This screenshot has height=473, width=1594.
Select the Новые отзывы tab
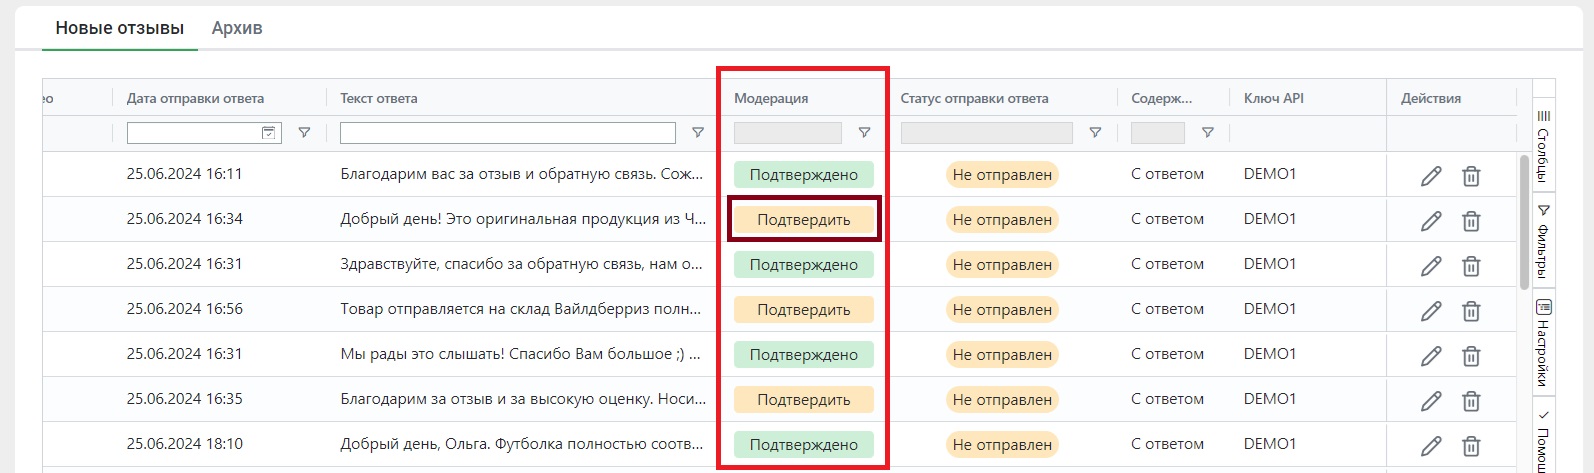tap(120, 28)
